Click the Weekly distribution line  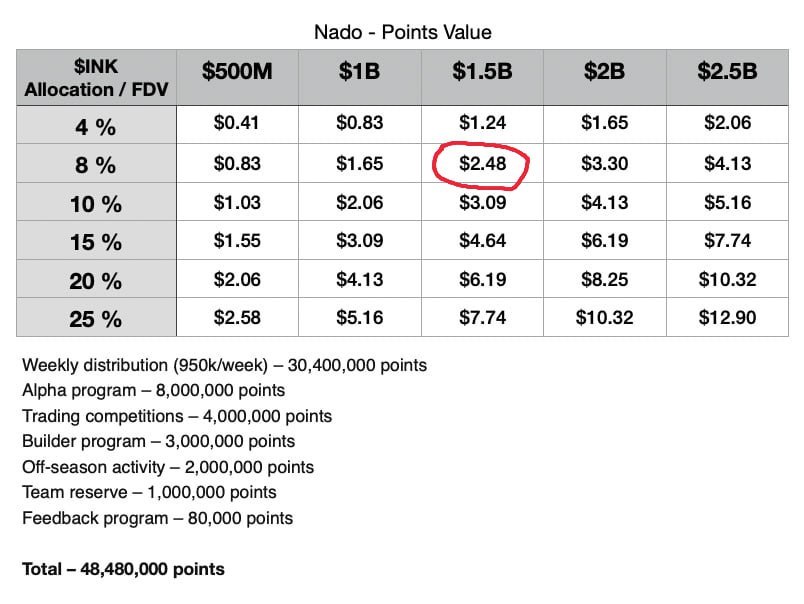tap(225, 365)
